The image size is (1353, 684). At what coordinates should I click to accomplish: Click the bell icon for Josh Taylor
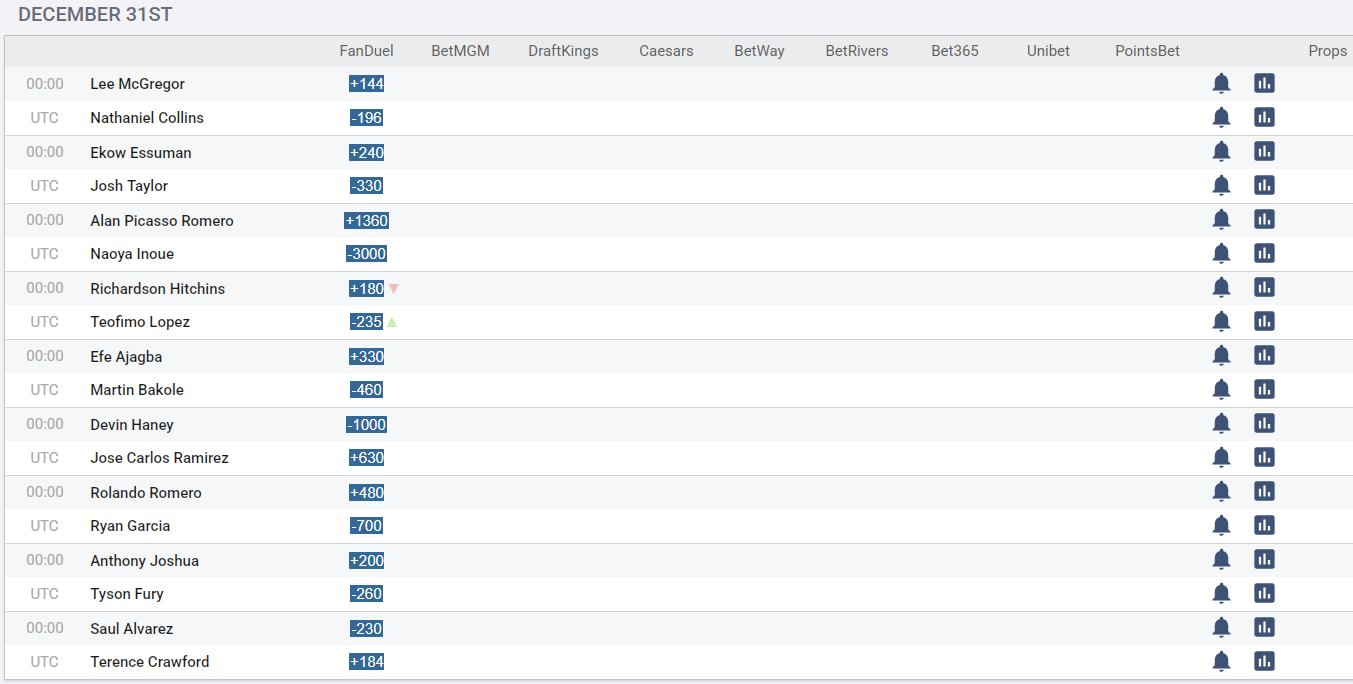1221,186
